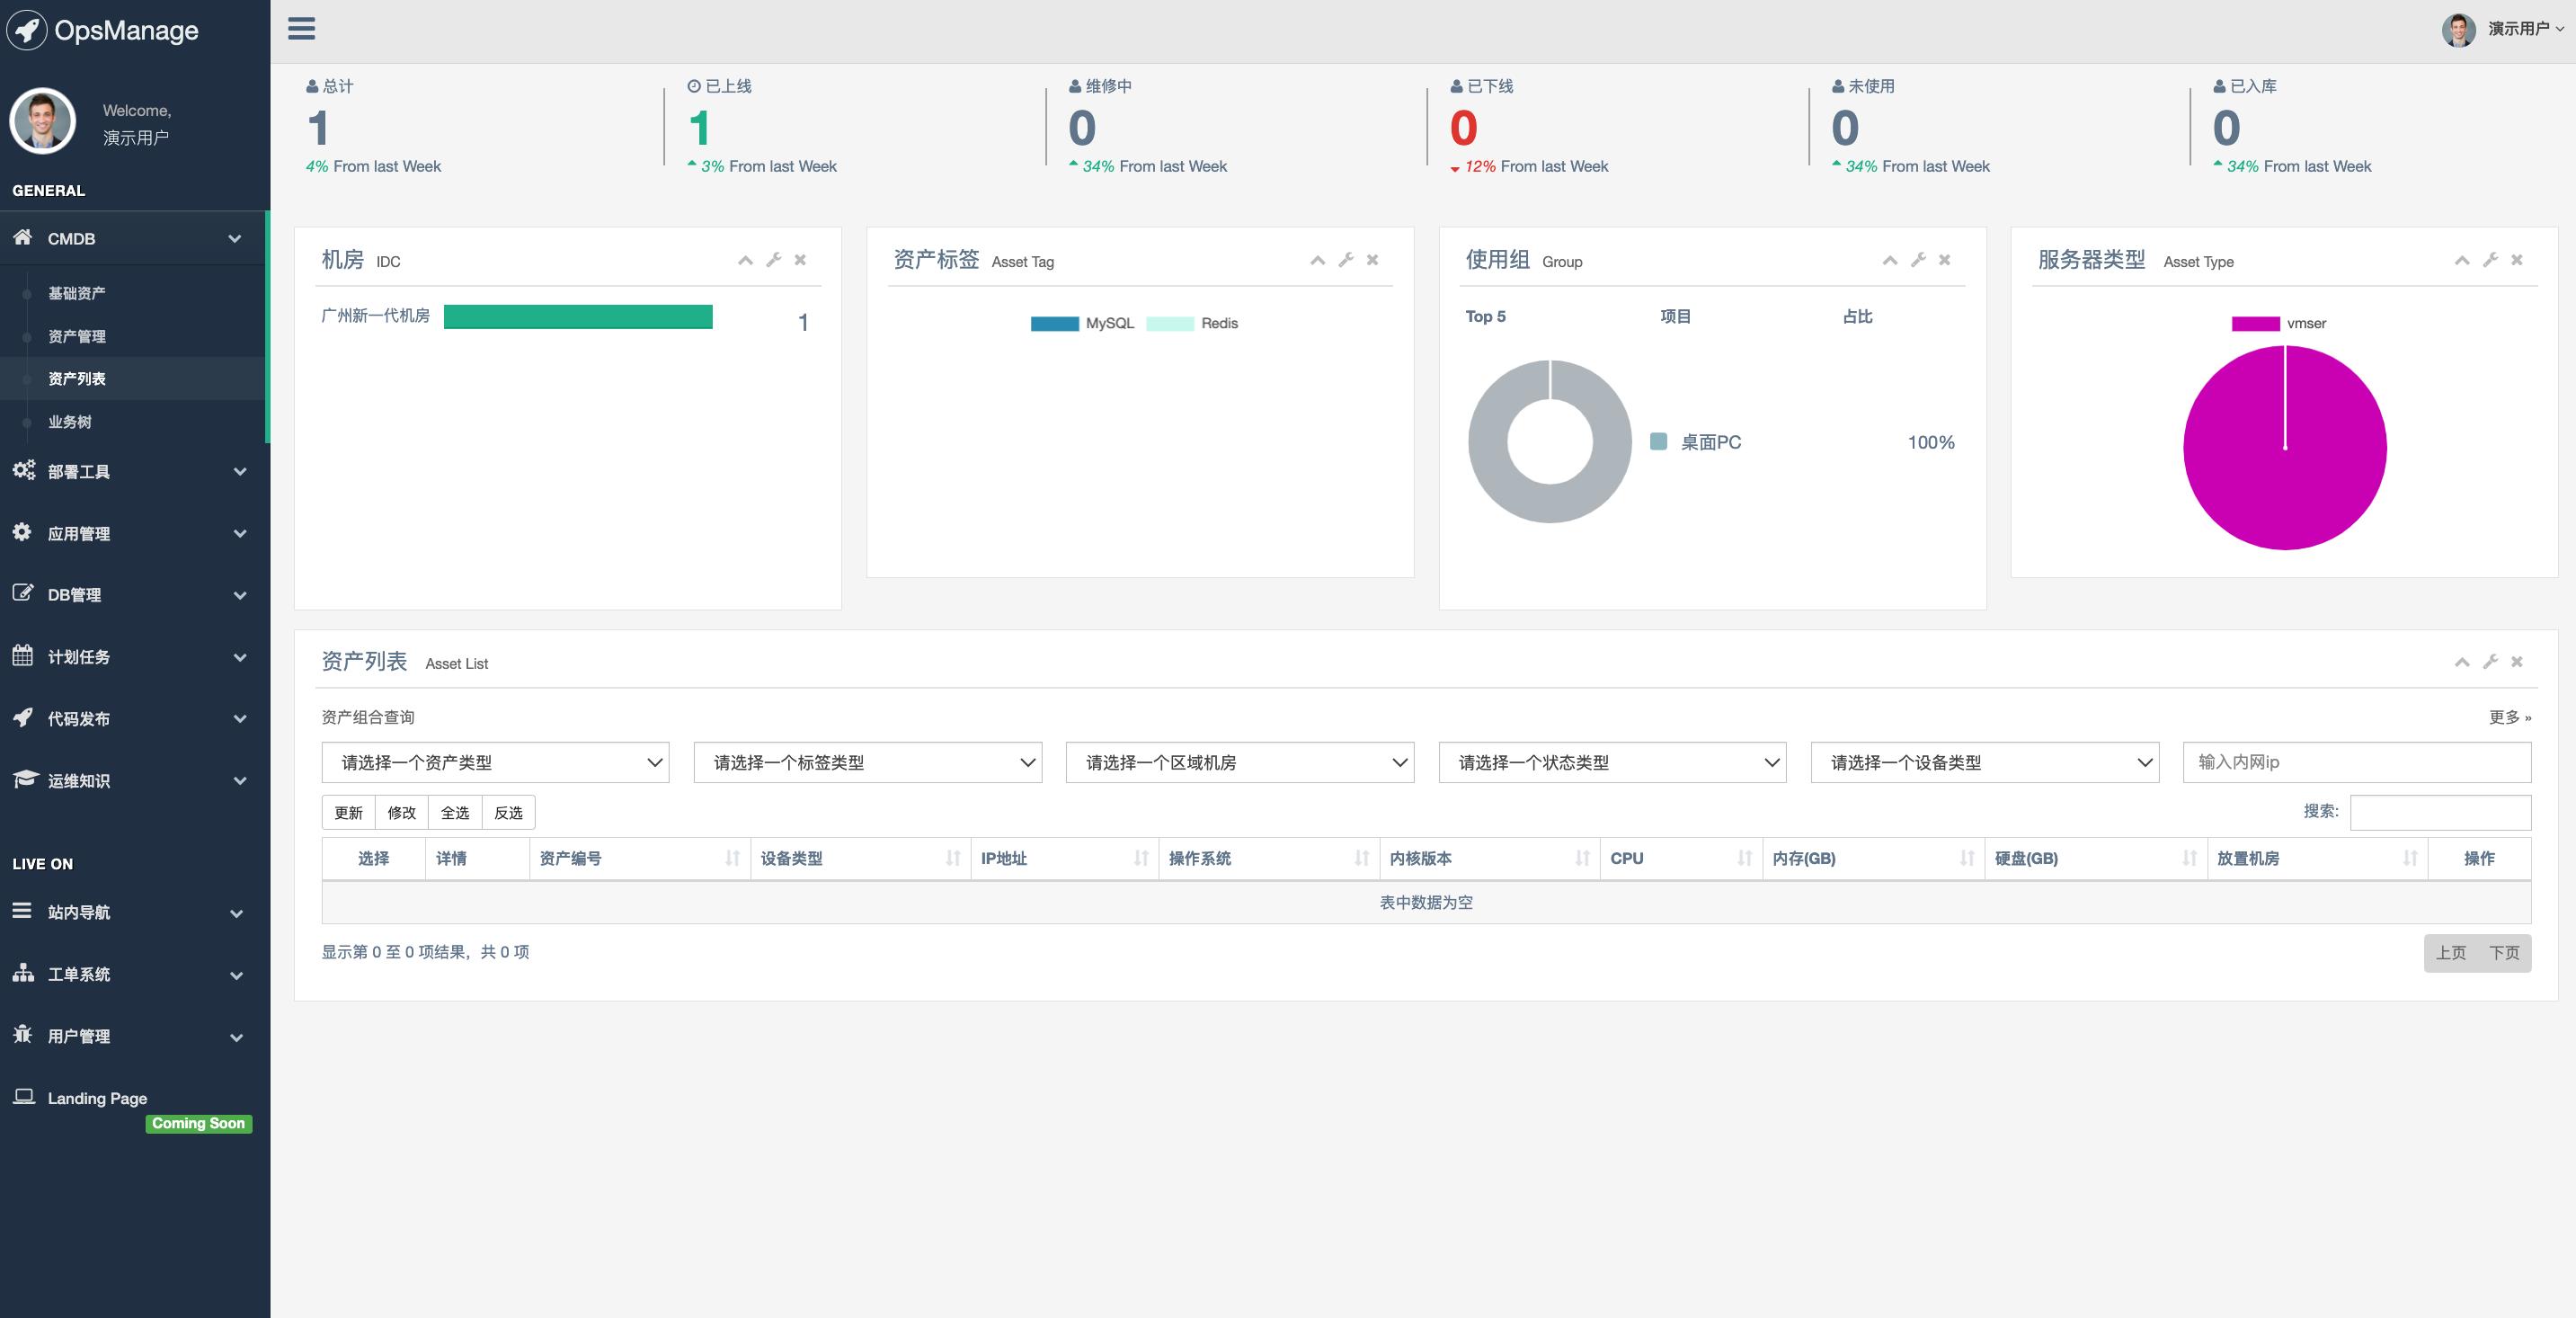Toggle vmser legend in Asset Type chart

click(x=2279, y=323)
